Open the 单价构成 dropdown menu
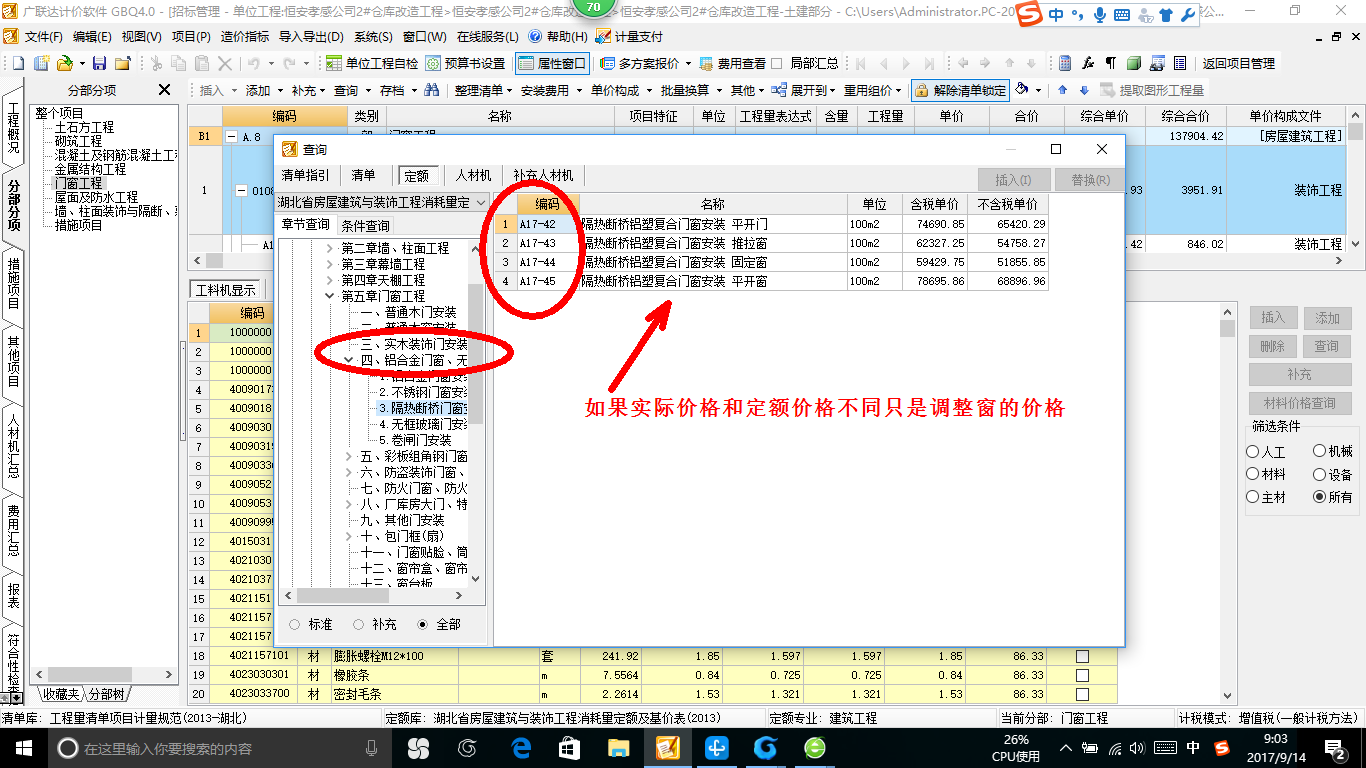 point(619,90)
